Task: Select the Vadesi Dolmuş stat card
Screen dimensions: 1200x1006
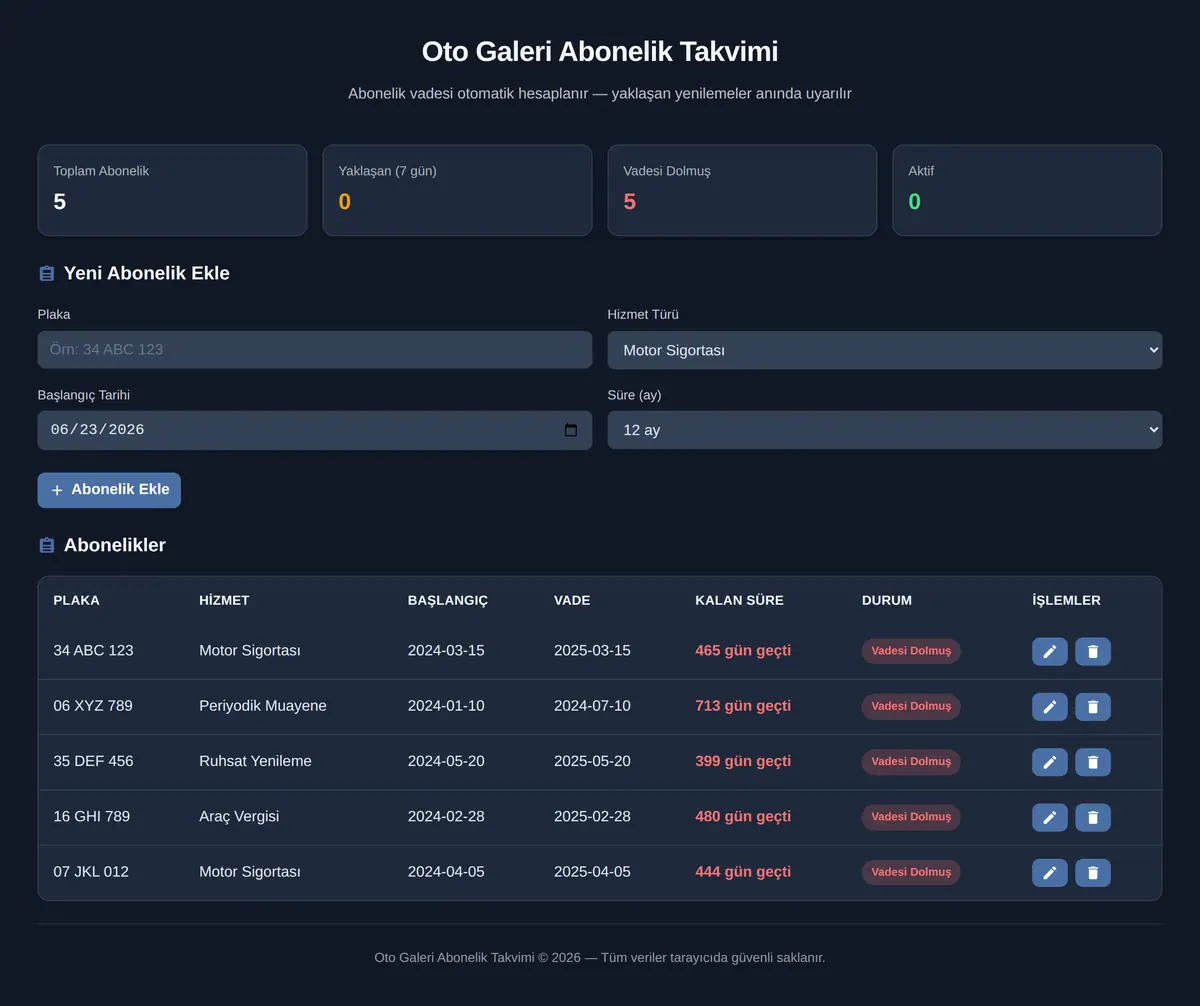Action: coord(742,190)
